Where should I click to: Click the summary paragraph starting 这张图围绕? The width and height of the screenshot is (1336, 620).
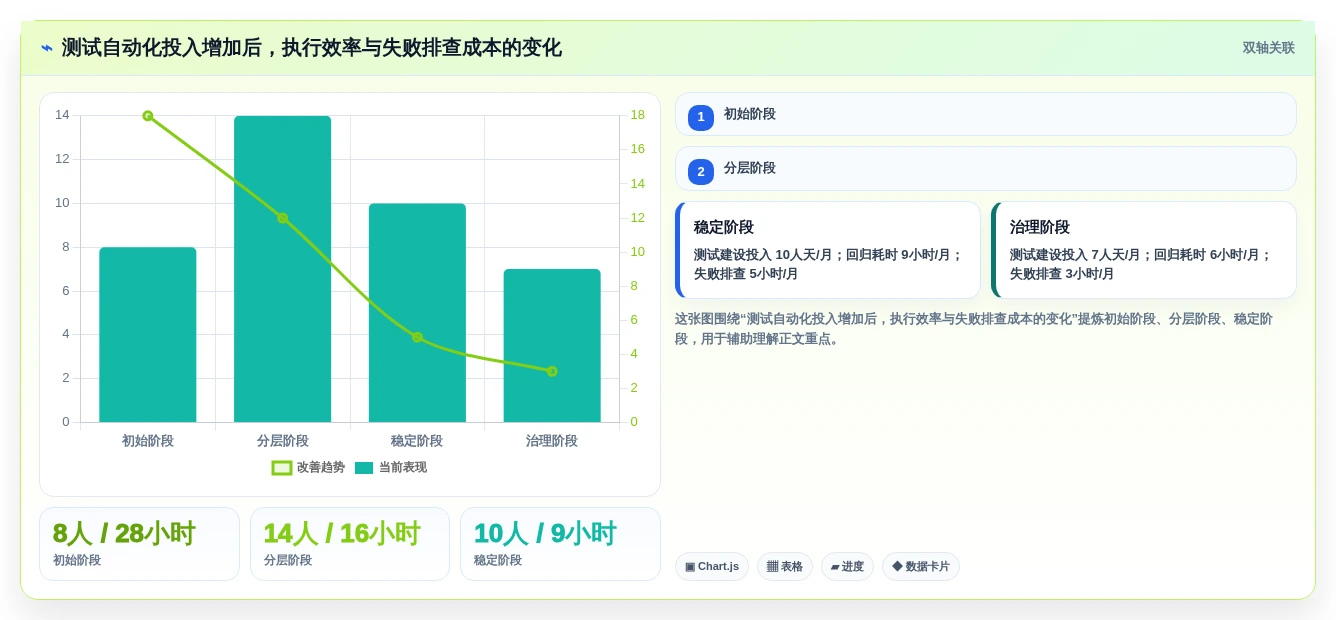coord(974,329)
